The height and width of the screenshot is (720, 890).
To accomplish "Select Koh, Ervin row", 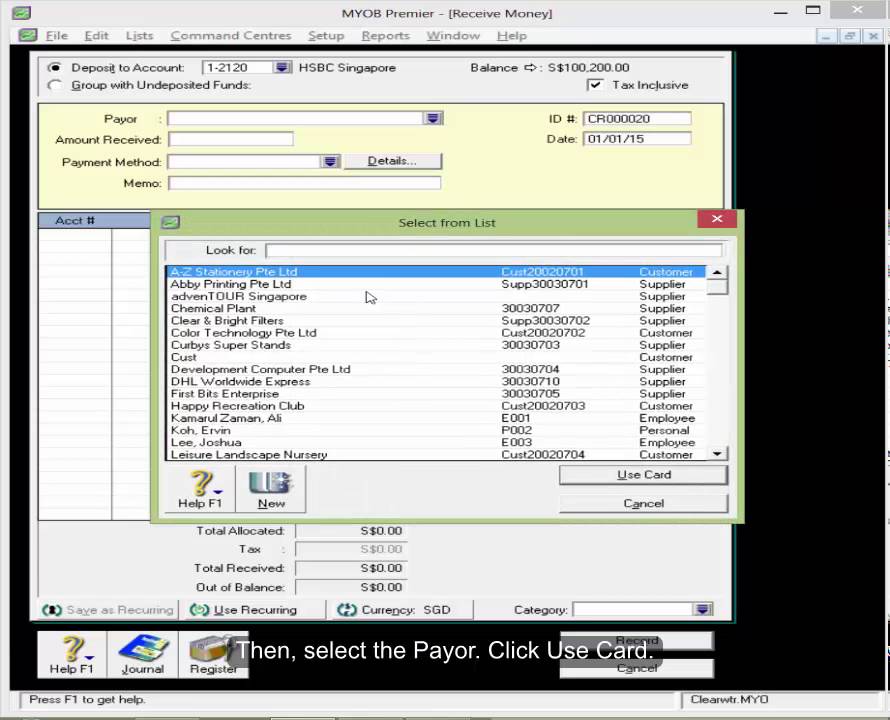I will [x=436, y=430].
